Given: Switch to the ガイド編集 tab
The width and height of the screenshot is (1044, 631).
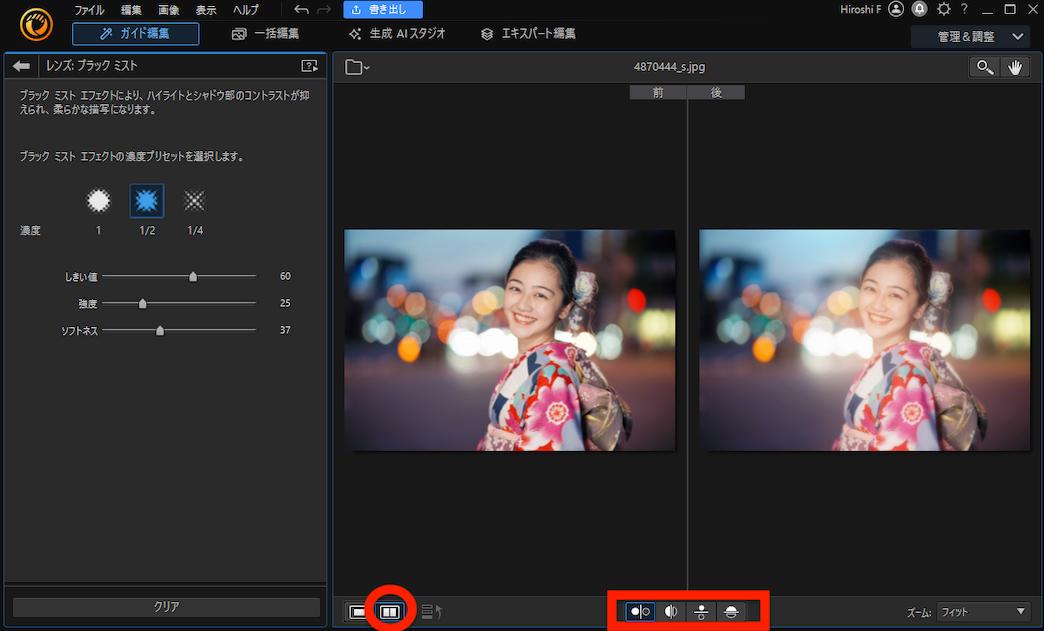Looking at the screenshot, I should (x=136, y=33).
